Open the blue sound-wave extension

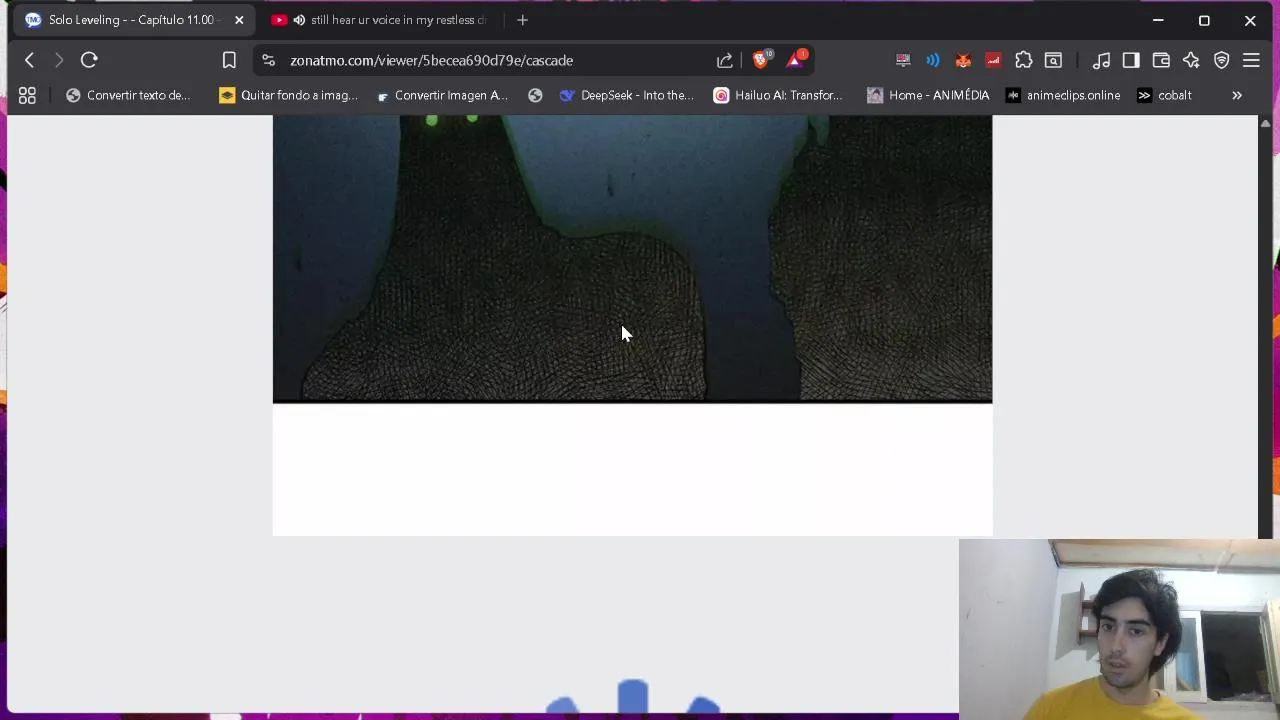(933, 60)
